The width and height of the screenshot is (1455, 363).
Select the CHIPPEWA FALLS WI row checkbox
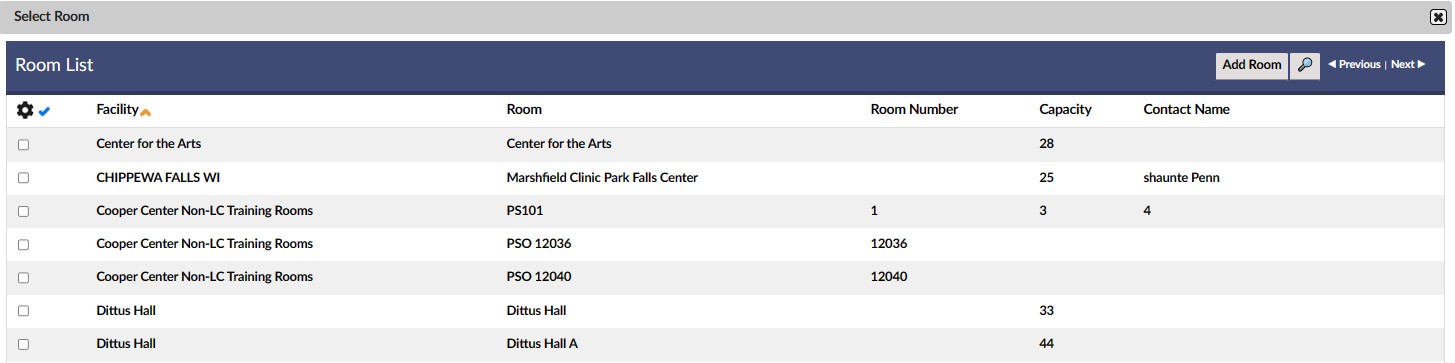pyautogui.click(x=24, y=178)
